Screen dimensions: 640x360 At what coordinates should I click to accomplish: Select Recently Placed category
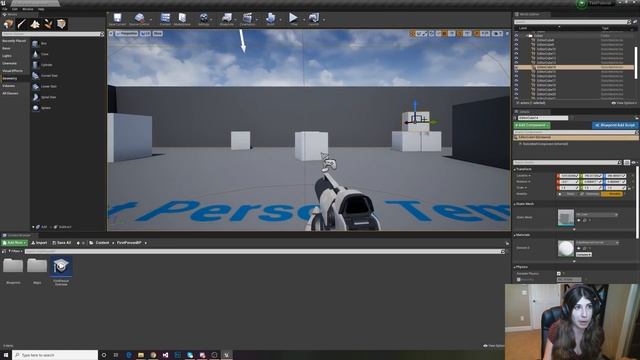pos(15,41)
